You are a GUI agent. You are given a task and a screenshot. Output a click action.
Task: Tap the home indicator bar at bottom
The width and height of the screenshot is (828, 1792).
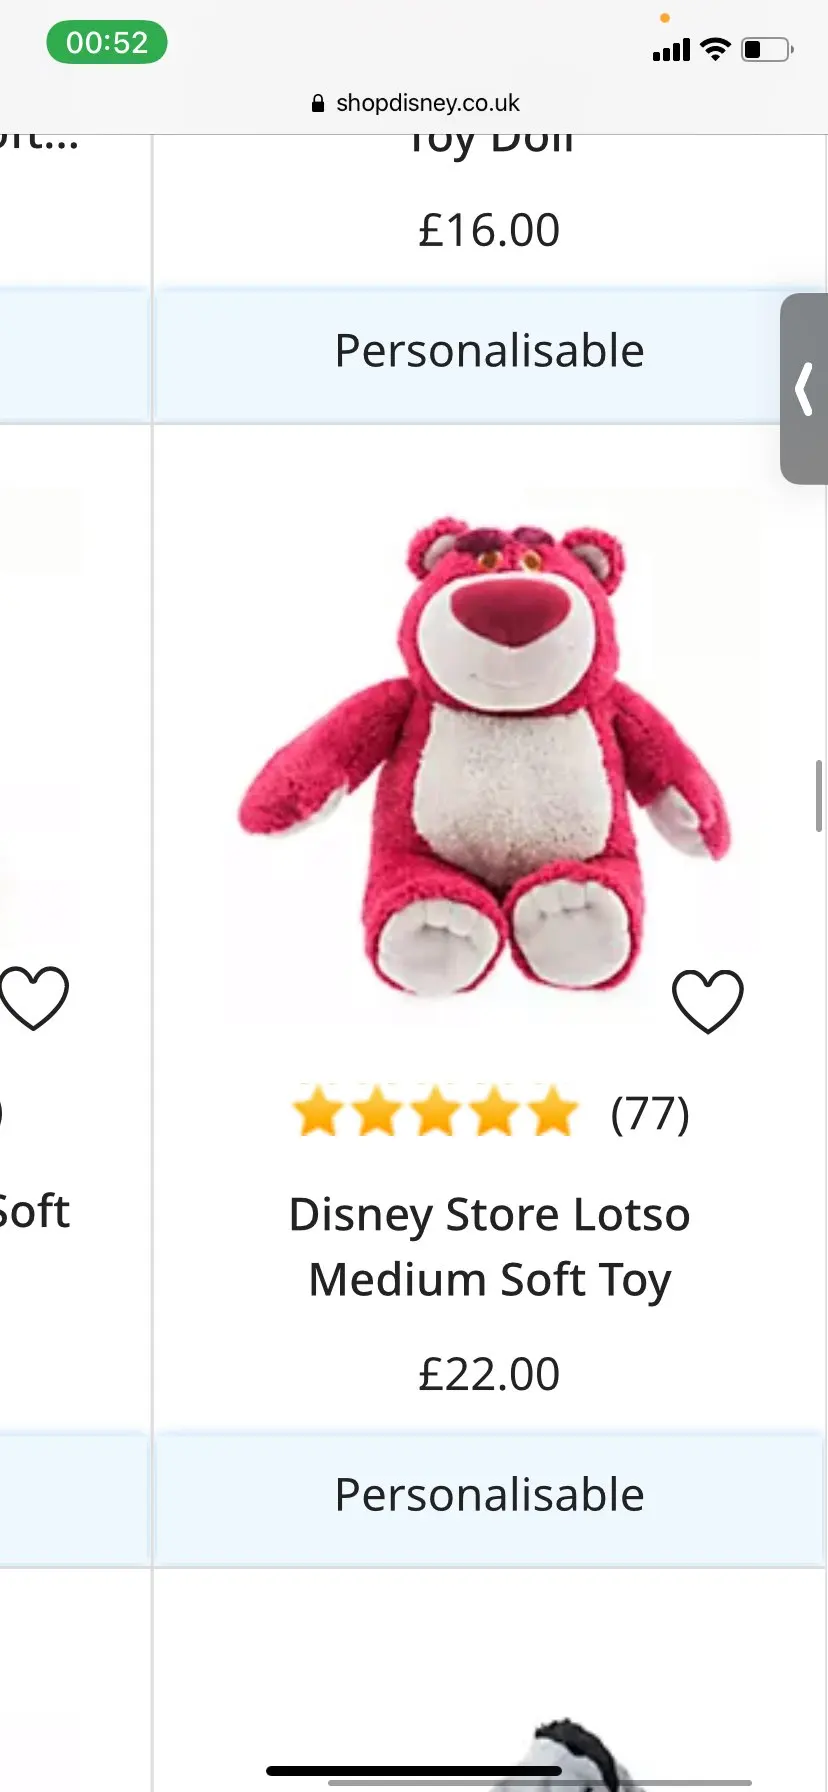[x=414, y=1771]
